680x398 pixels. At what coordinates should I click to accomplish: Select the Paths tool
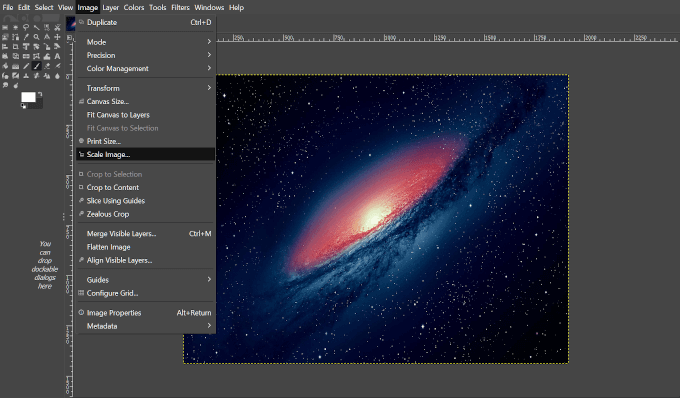pyautogui.click(x=16, y=37)
